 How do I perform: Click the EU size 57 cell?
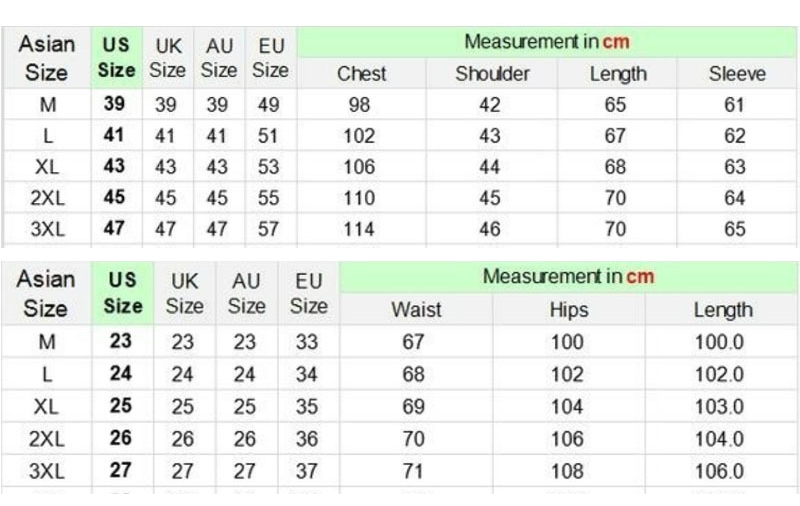point(268,228)
